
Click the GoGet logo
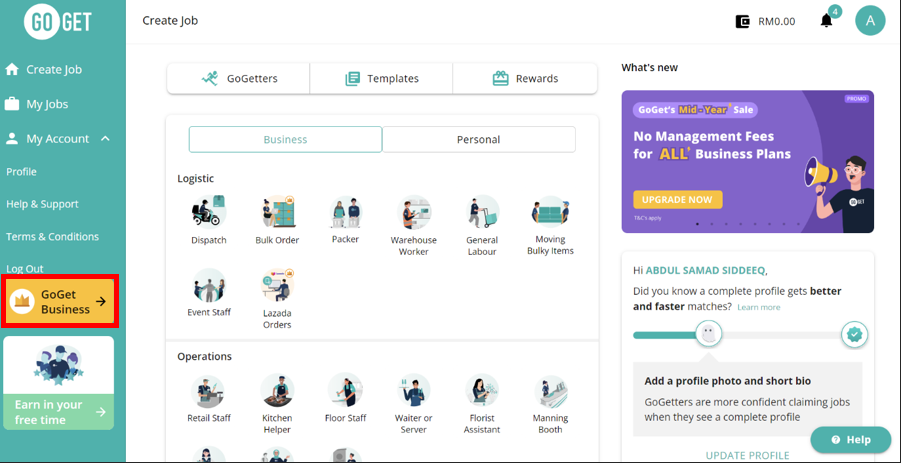[57, 23]
